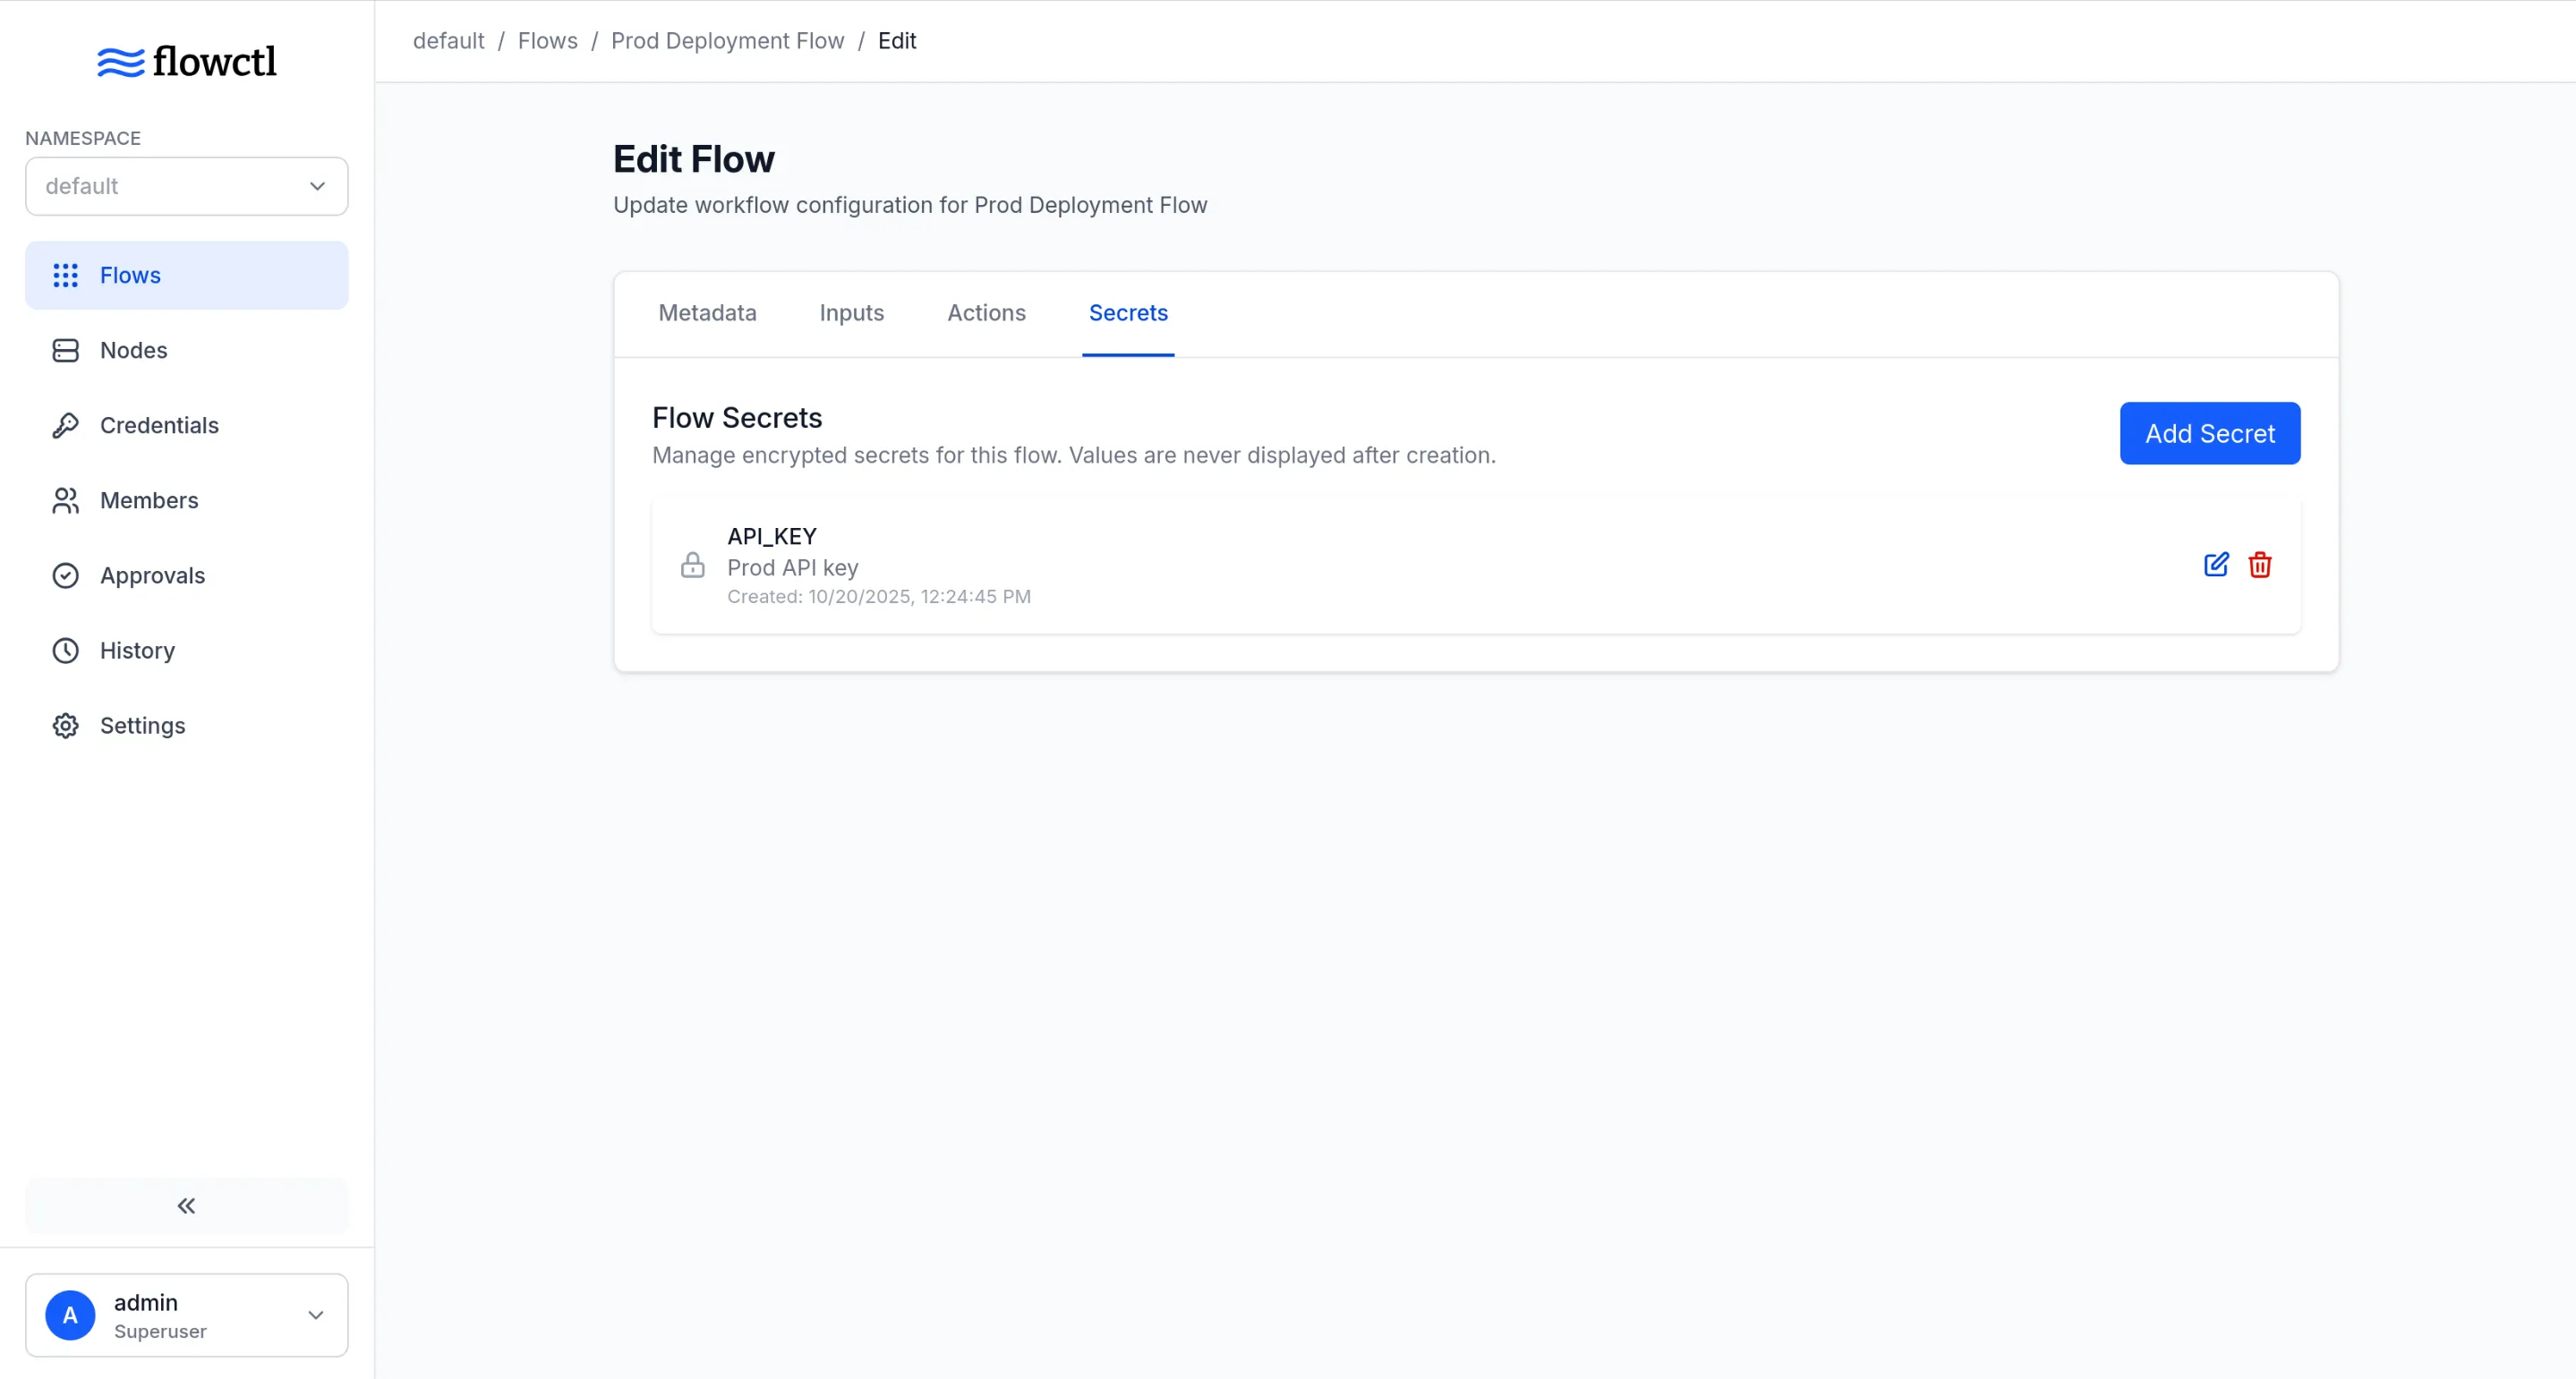
Task: Click the edit pencil icon for API_KEY
Action: (2215, 565)
